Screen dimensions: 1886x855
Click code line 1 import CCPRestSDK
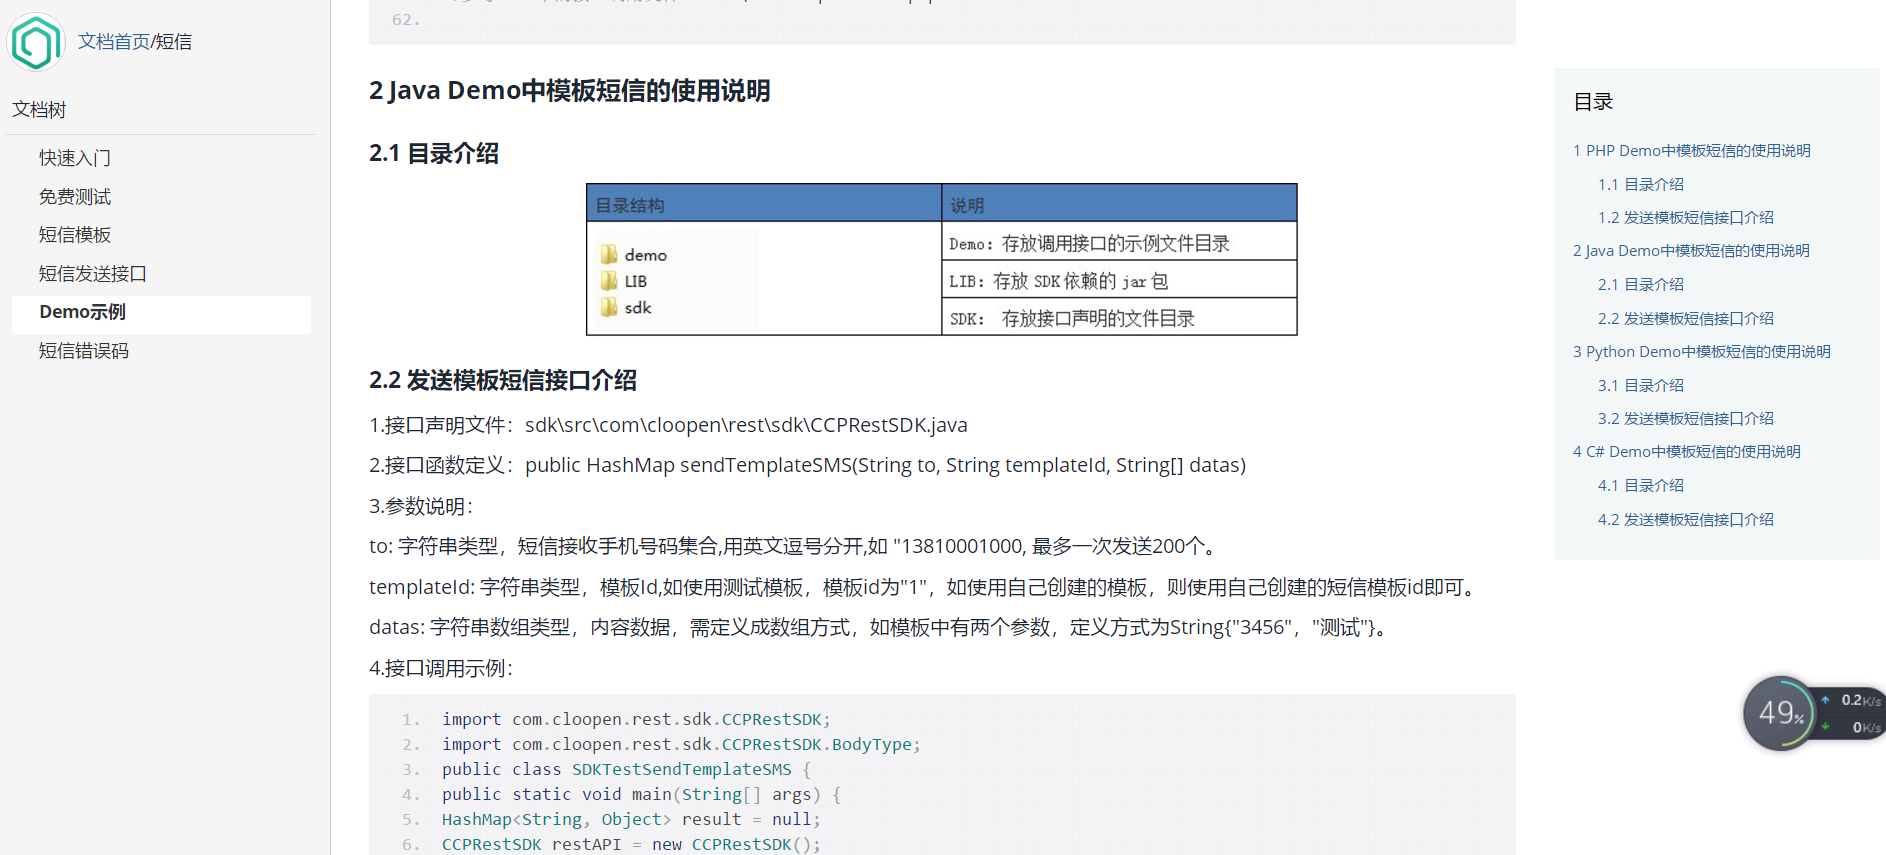pyautogui.click(x=636, y=720)
